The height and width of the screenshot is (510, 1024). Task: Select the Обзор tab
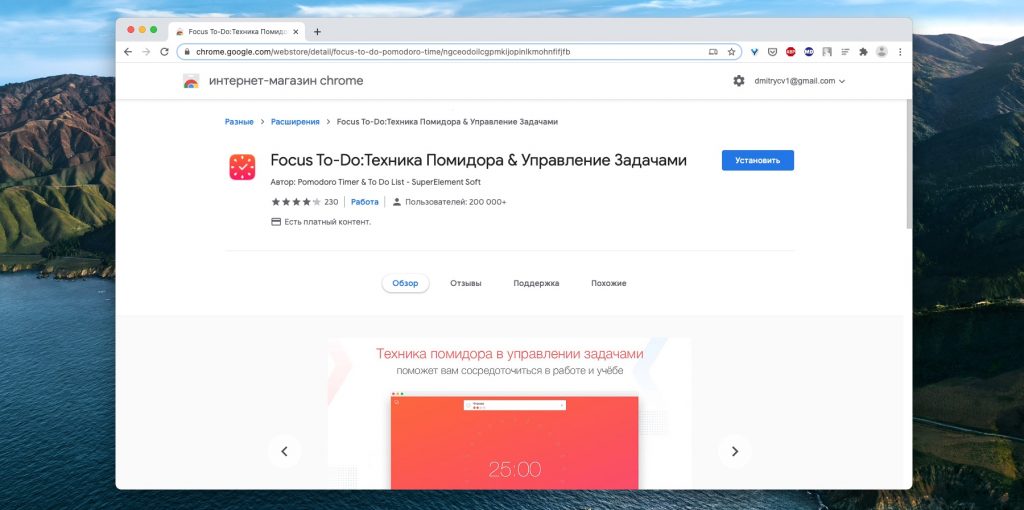pos(405,283)
